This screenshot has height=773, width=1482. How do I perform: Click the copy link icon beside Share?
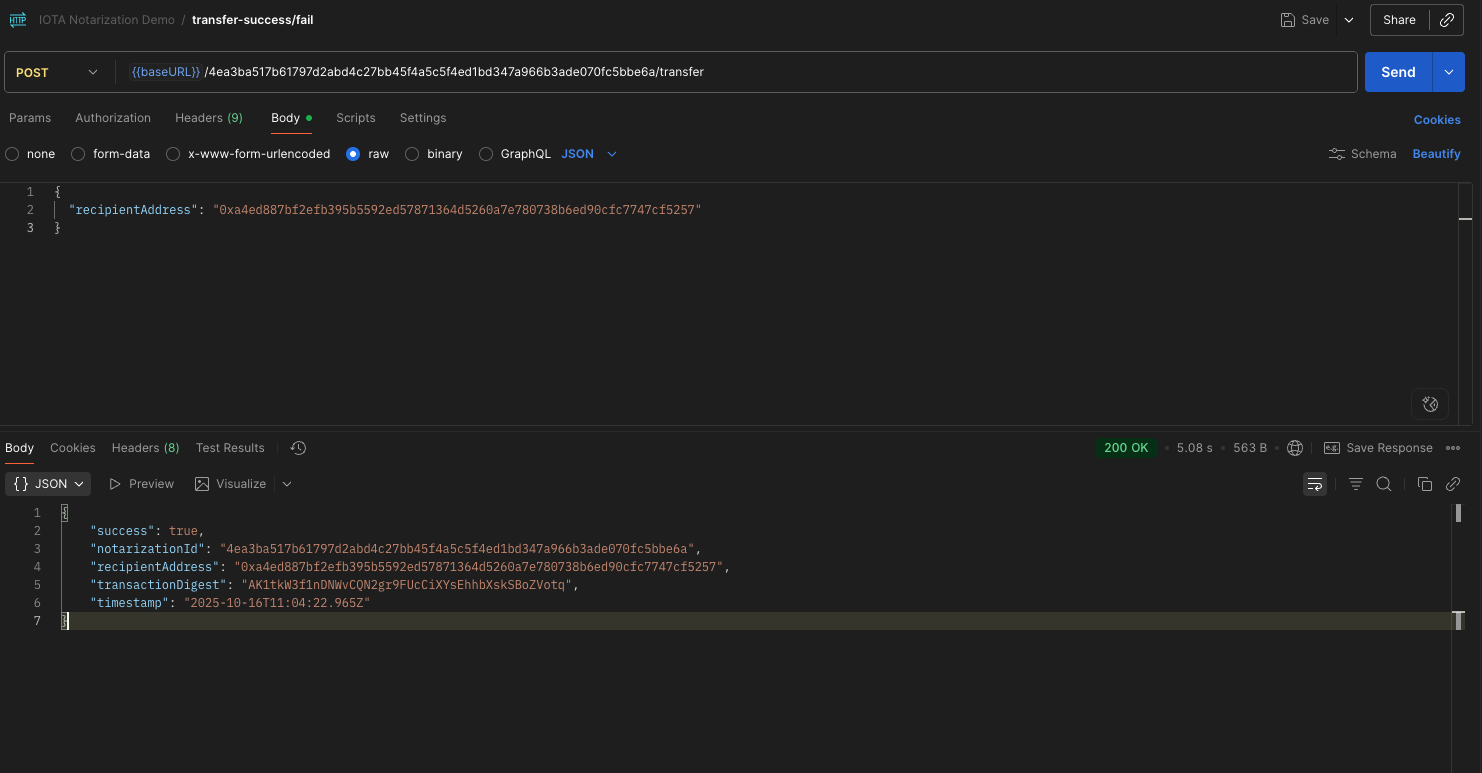[1446, 20]
